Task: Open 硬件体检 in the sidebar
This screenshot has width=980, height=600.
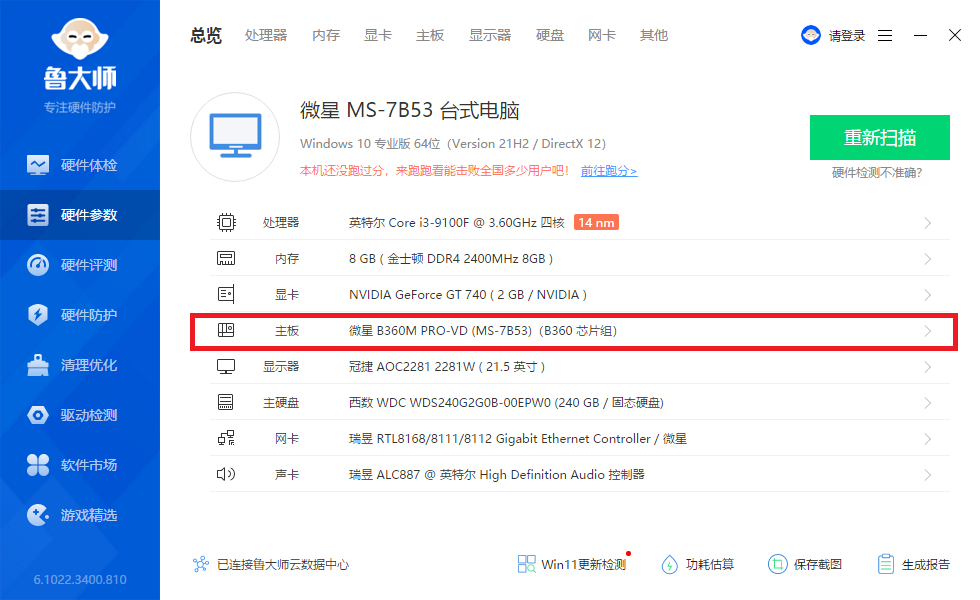Action: pyautogui.click(x=80, y=165)
